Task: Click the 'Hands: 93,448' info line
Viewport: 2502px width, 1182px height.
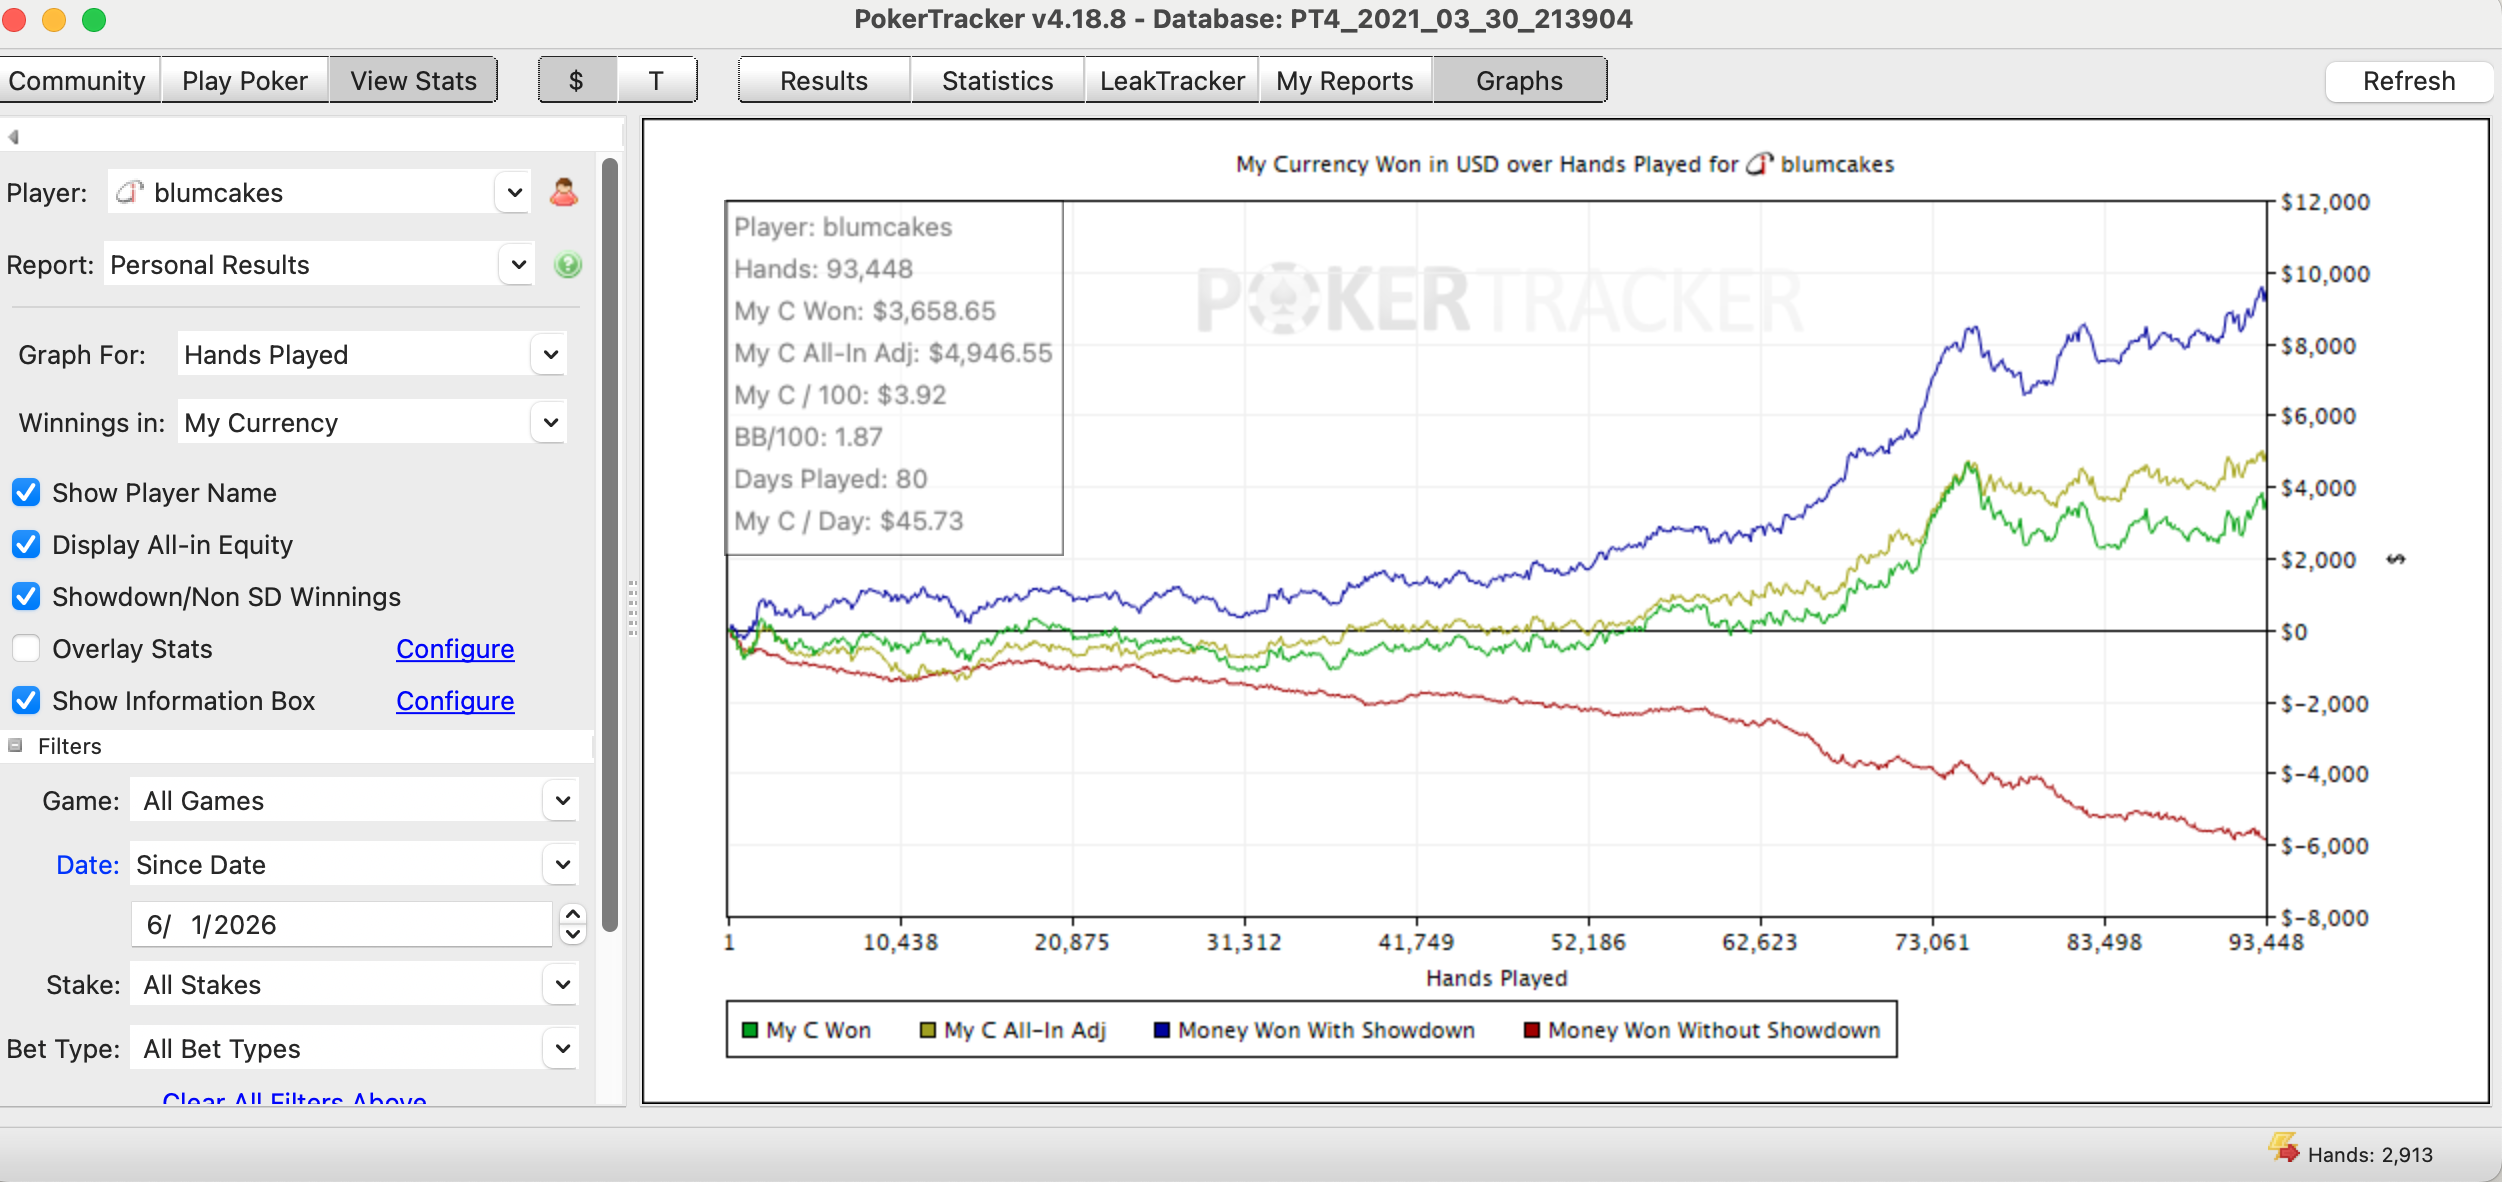Action: click(x=823, y=269)
